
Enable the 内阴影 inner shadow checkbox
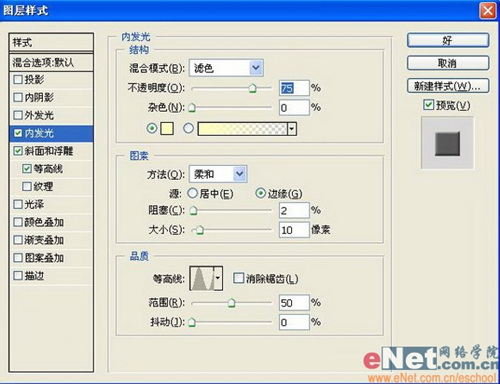click(18, 97)
